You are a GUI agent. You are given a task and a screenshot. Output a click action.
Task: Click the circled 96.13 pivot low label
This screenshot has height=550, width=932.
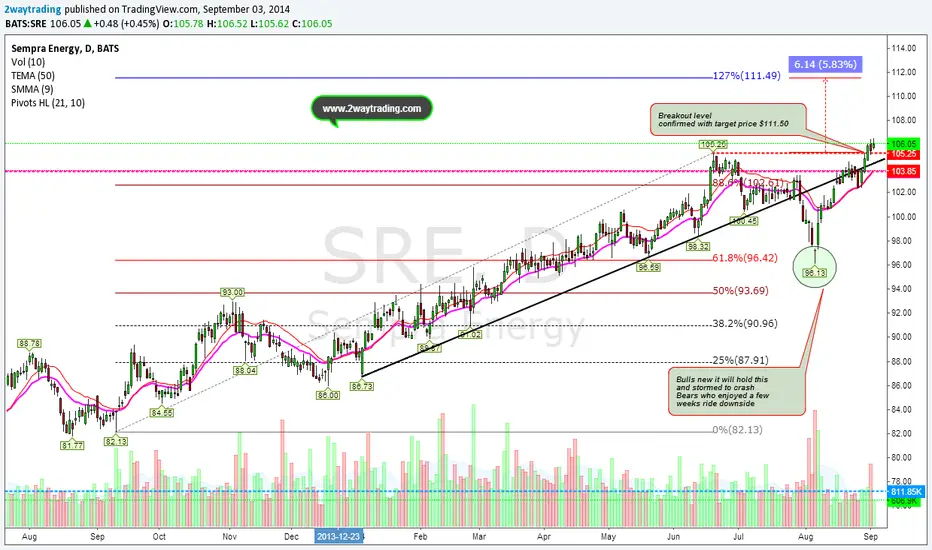[x=814, y=273]
